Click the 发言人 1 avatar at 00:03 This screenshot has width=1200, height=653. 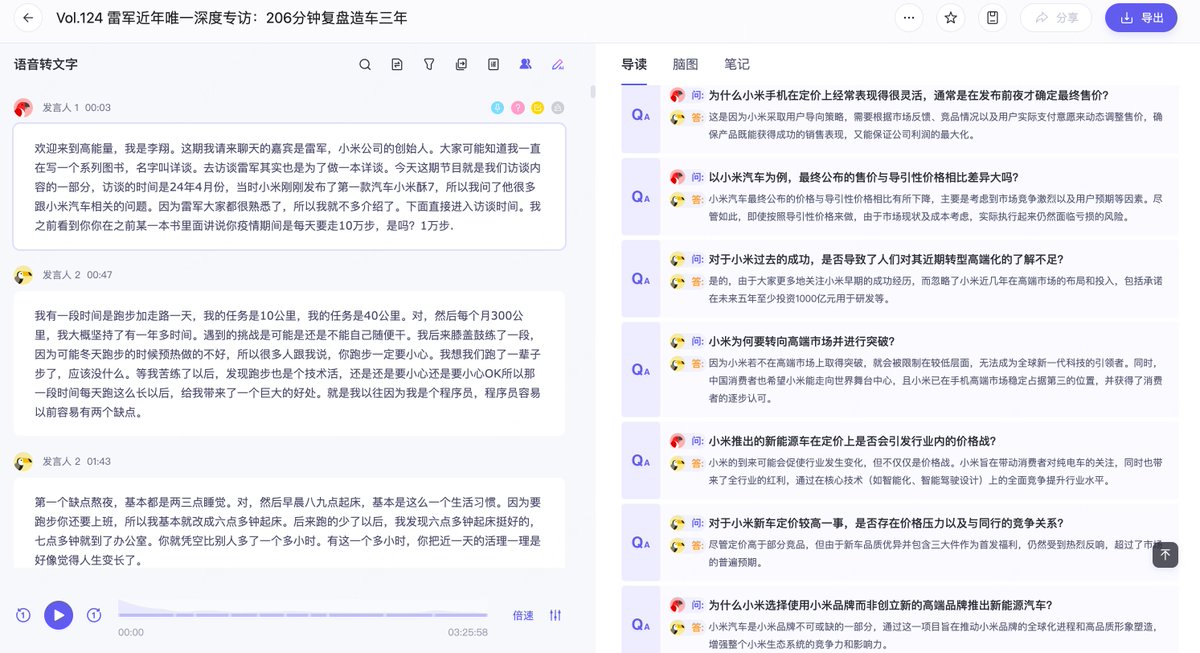[23, 108]
